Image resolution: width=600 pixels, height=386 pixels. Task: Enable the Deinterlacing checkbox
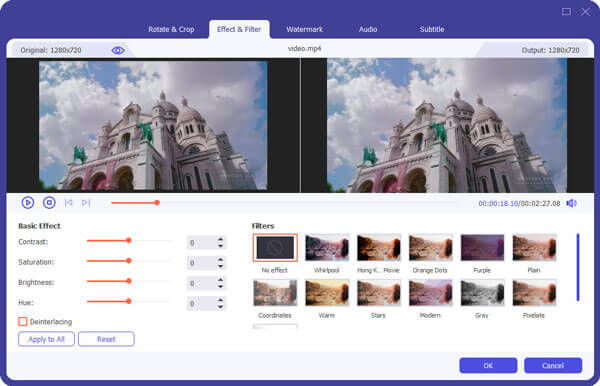coord(23,321)
